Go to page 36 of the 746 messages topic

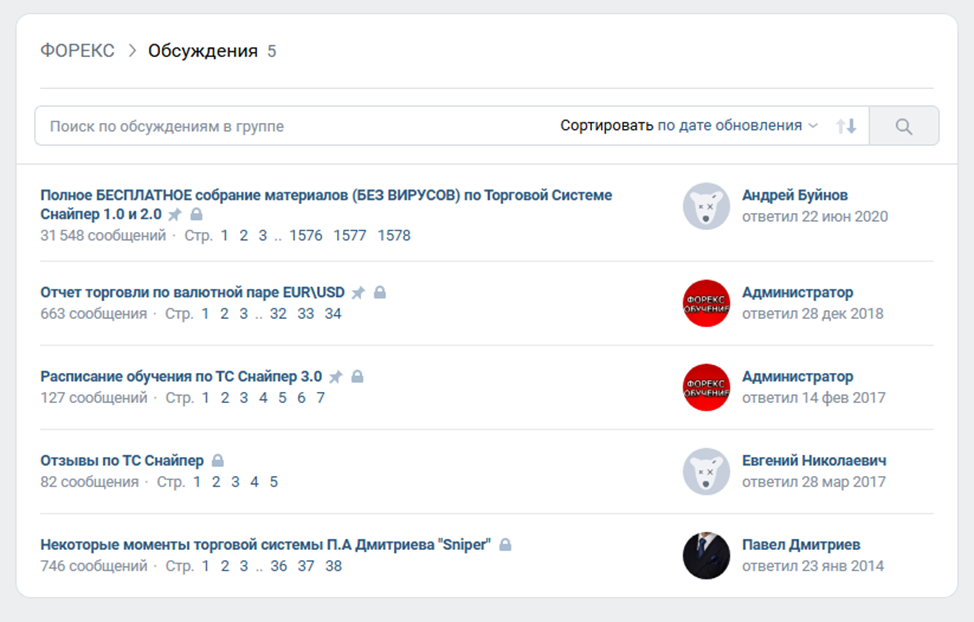pos(279,566)
